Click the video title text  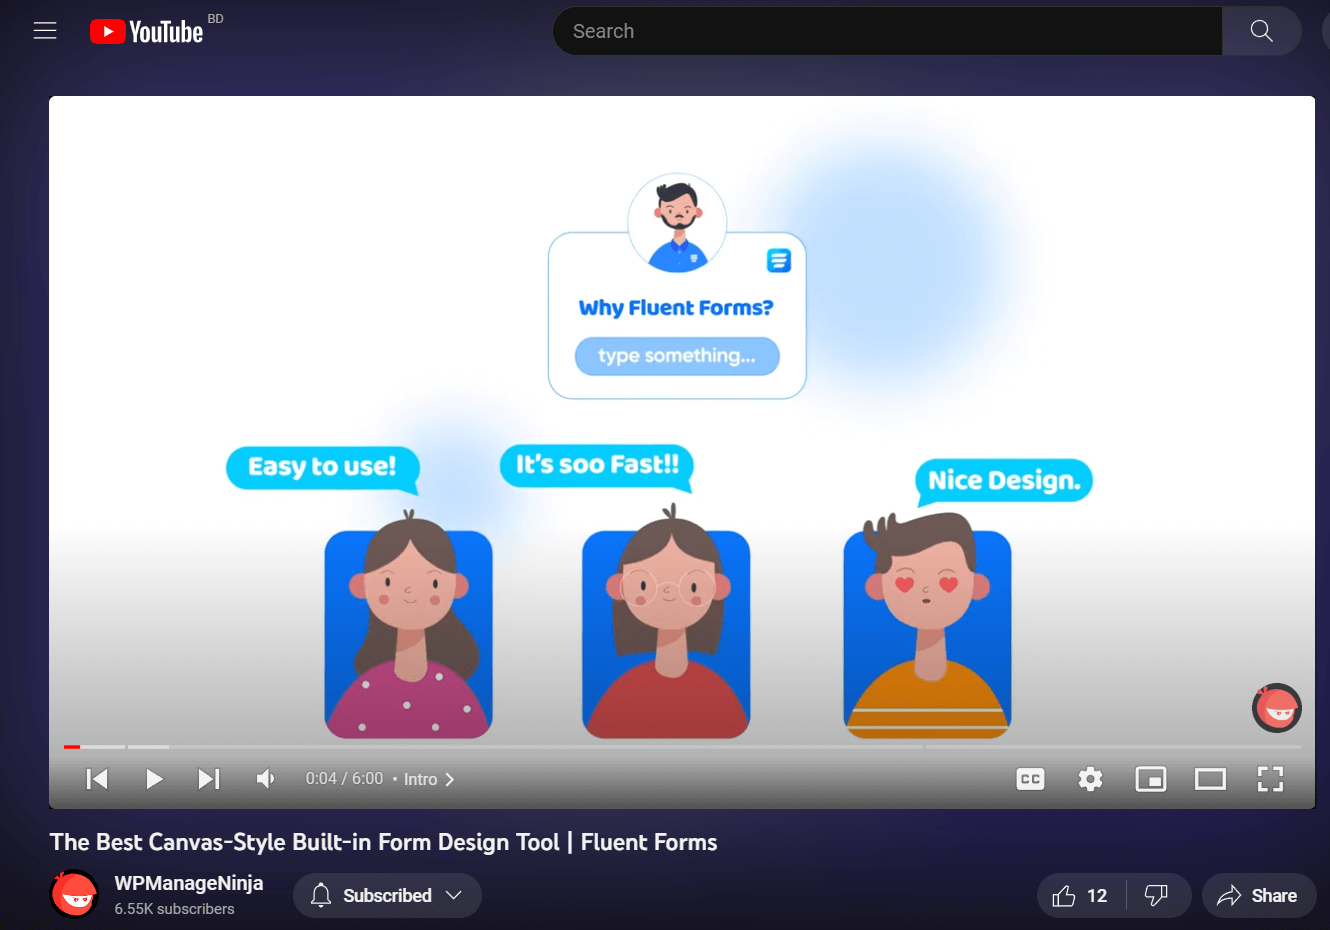click(384, 842)
